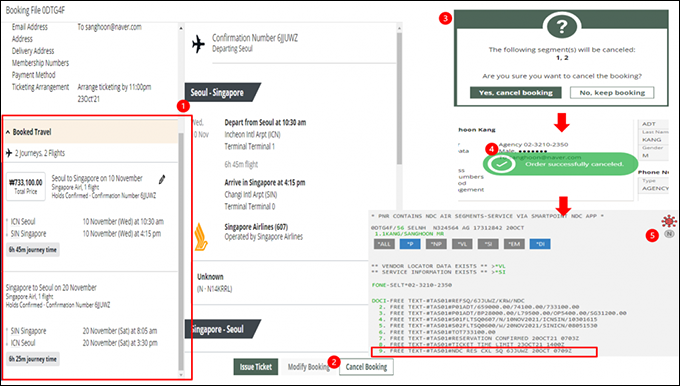
Task: Select Singapore to Seoul on 20 November journey
Action: click(x=51, y=288)
